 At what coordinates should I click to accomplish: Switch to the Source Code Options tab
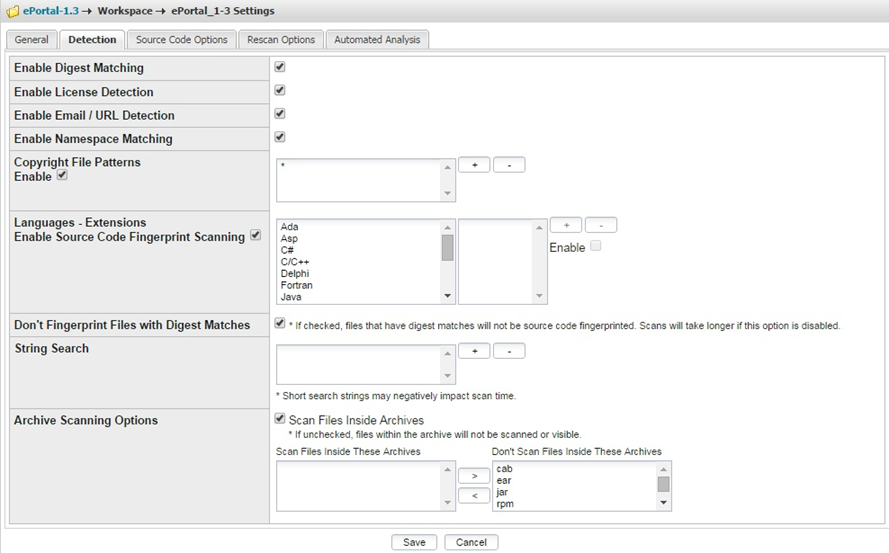(x=182, y=40)
